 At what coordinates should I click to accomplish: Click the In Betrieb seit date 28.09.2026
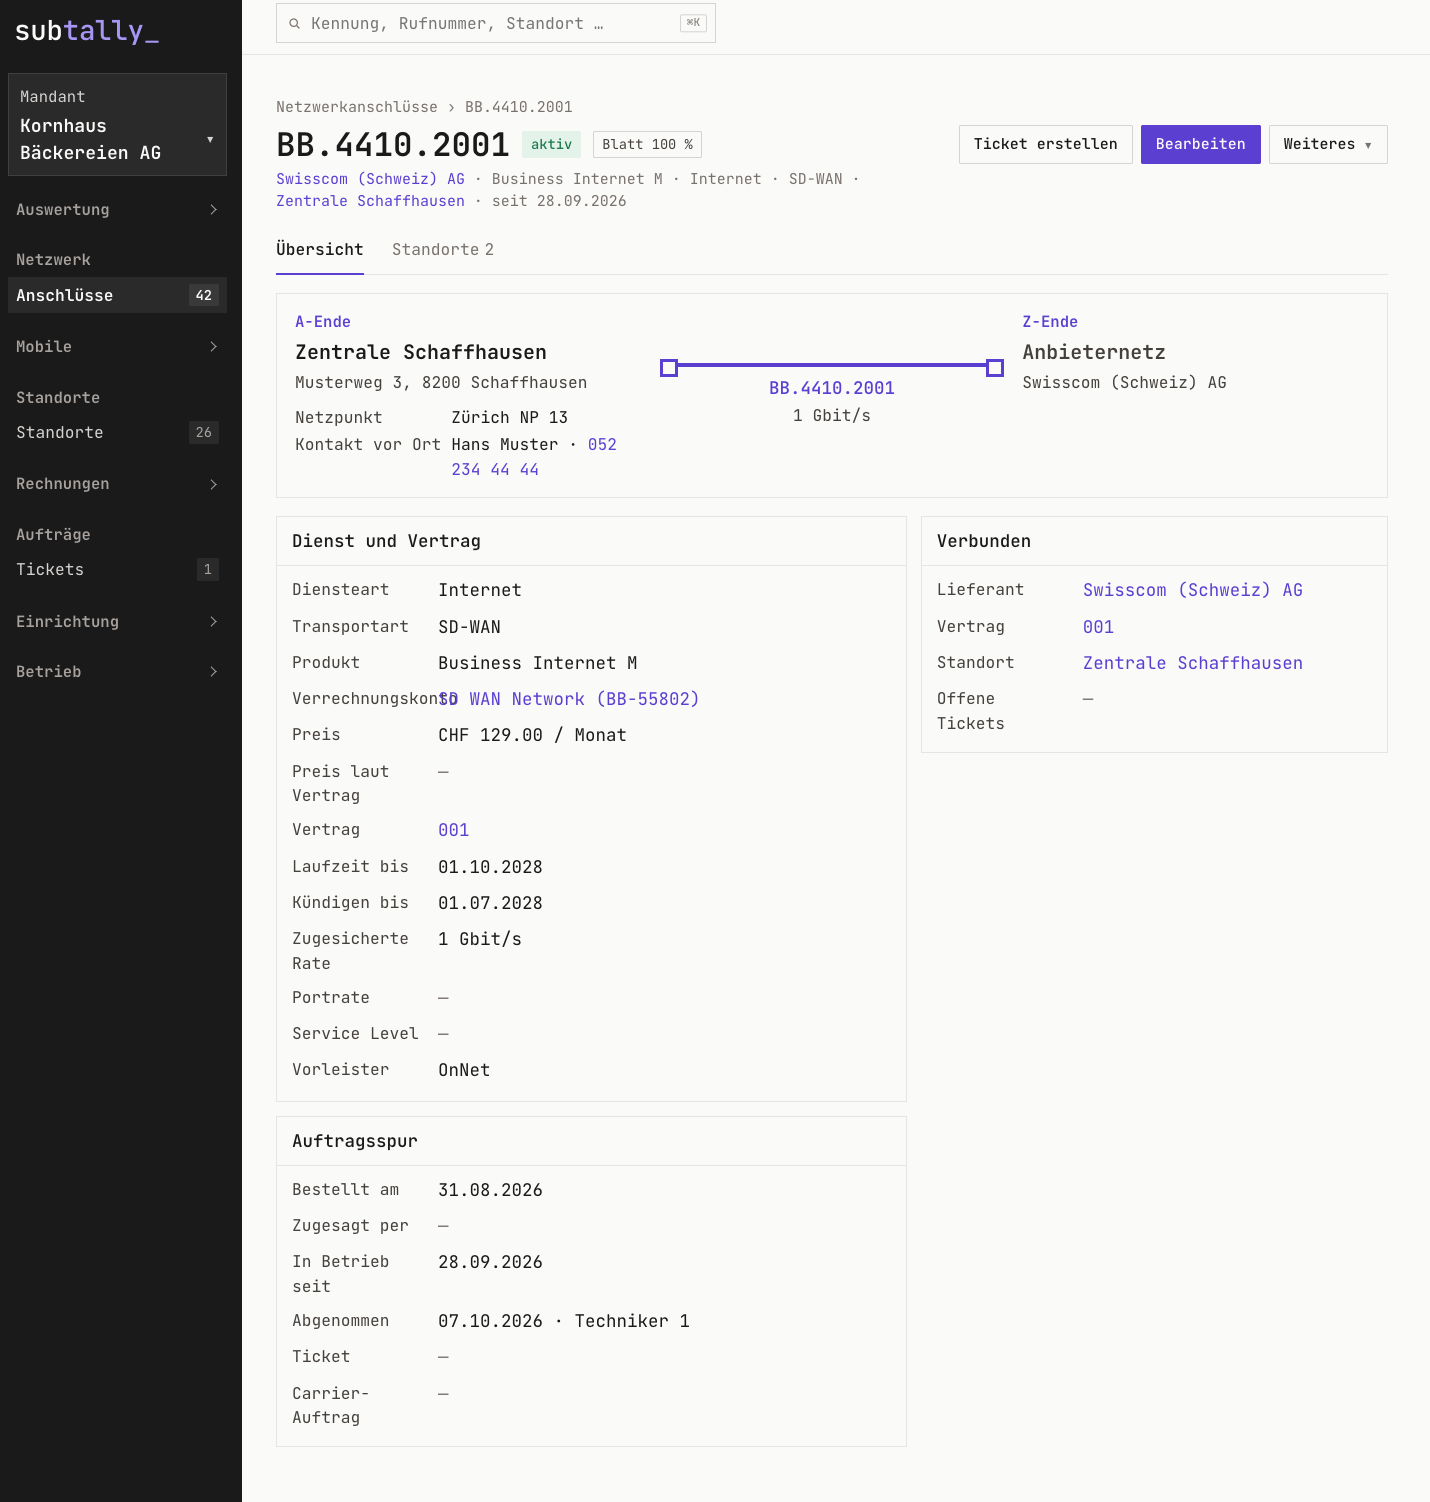point(491,1262)
